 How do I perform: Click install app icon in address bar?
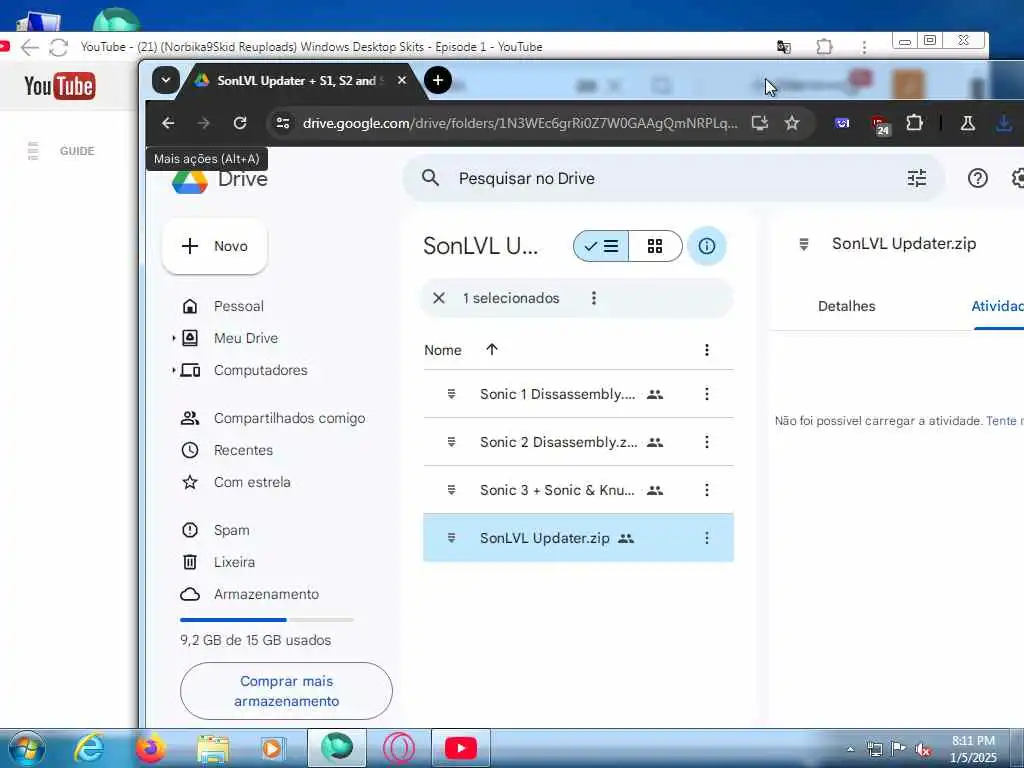click(760, 123)
